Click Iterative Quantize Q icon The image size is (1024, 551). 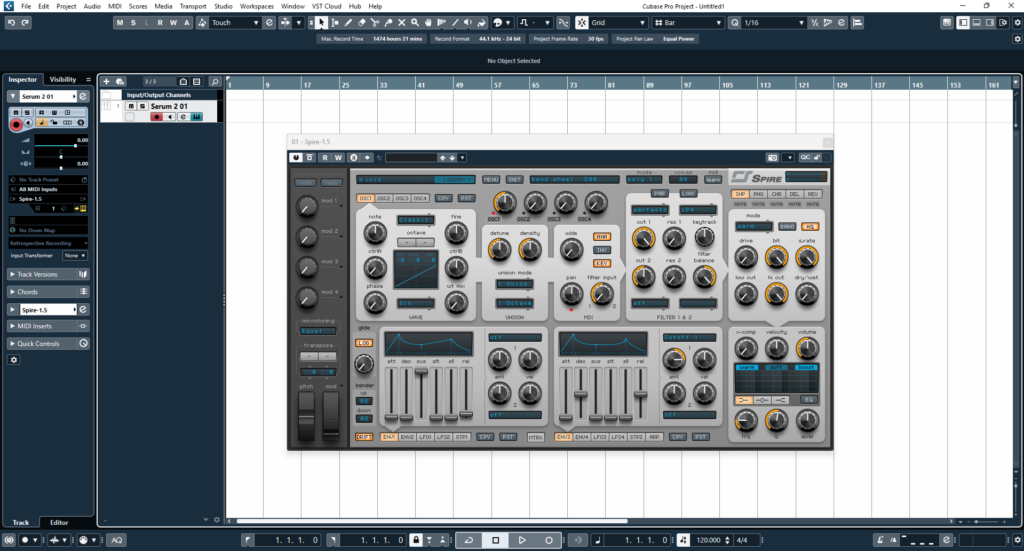(x=735, y=22)
